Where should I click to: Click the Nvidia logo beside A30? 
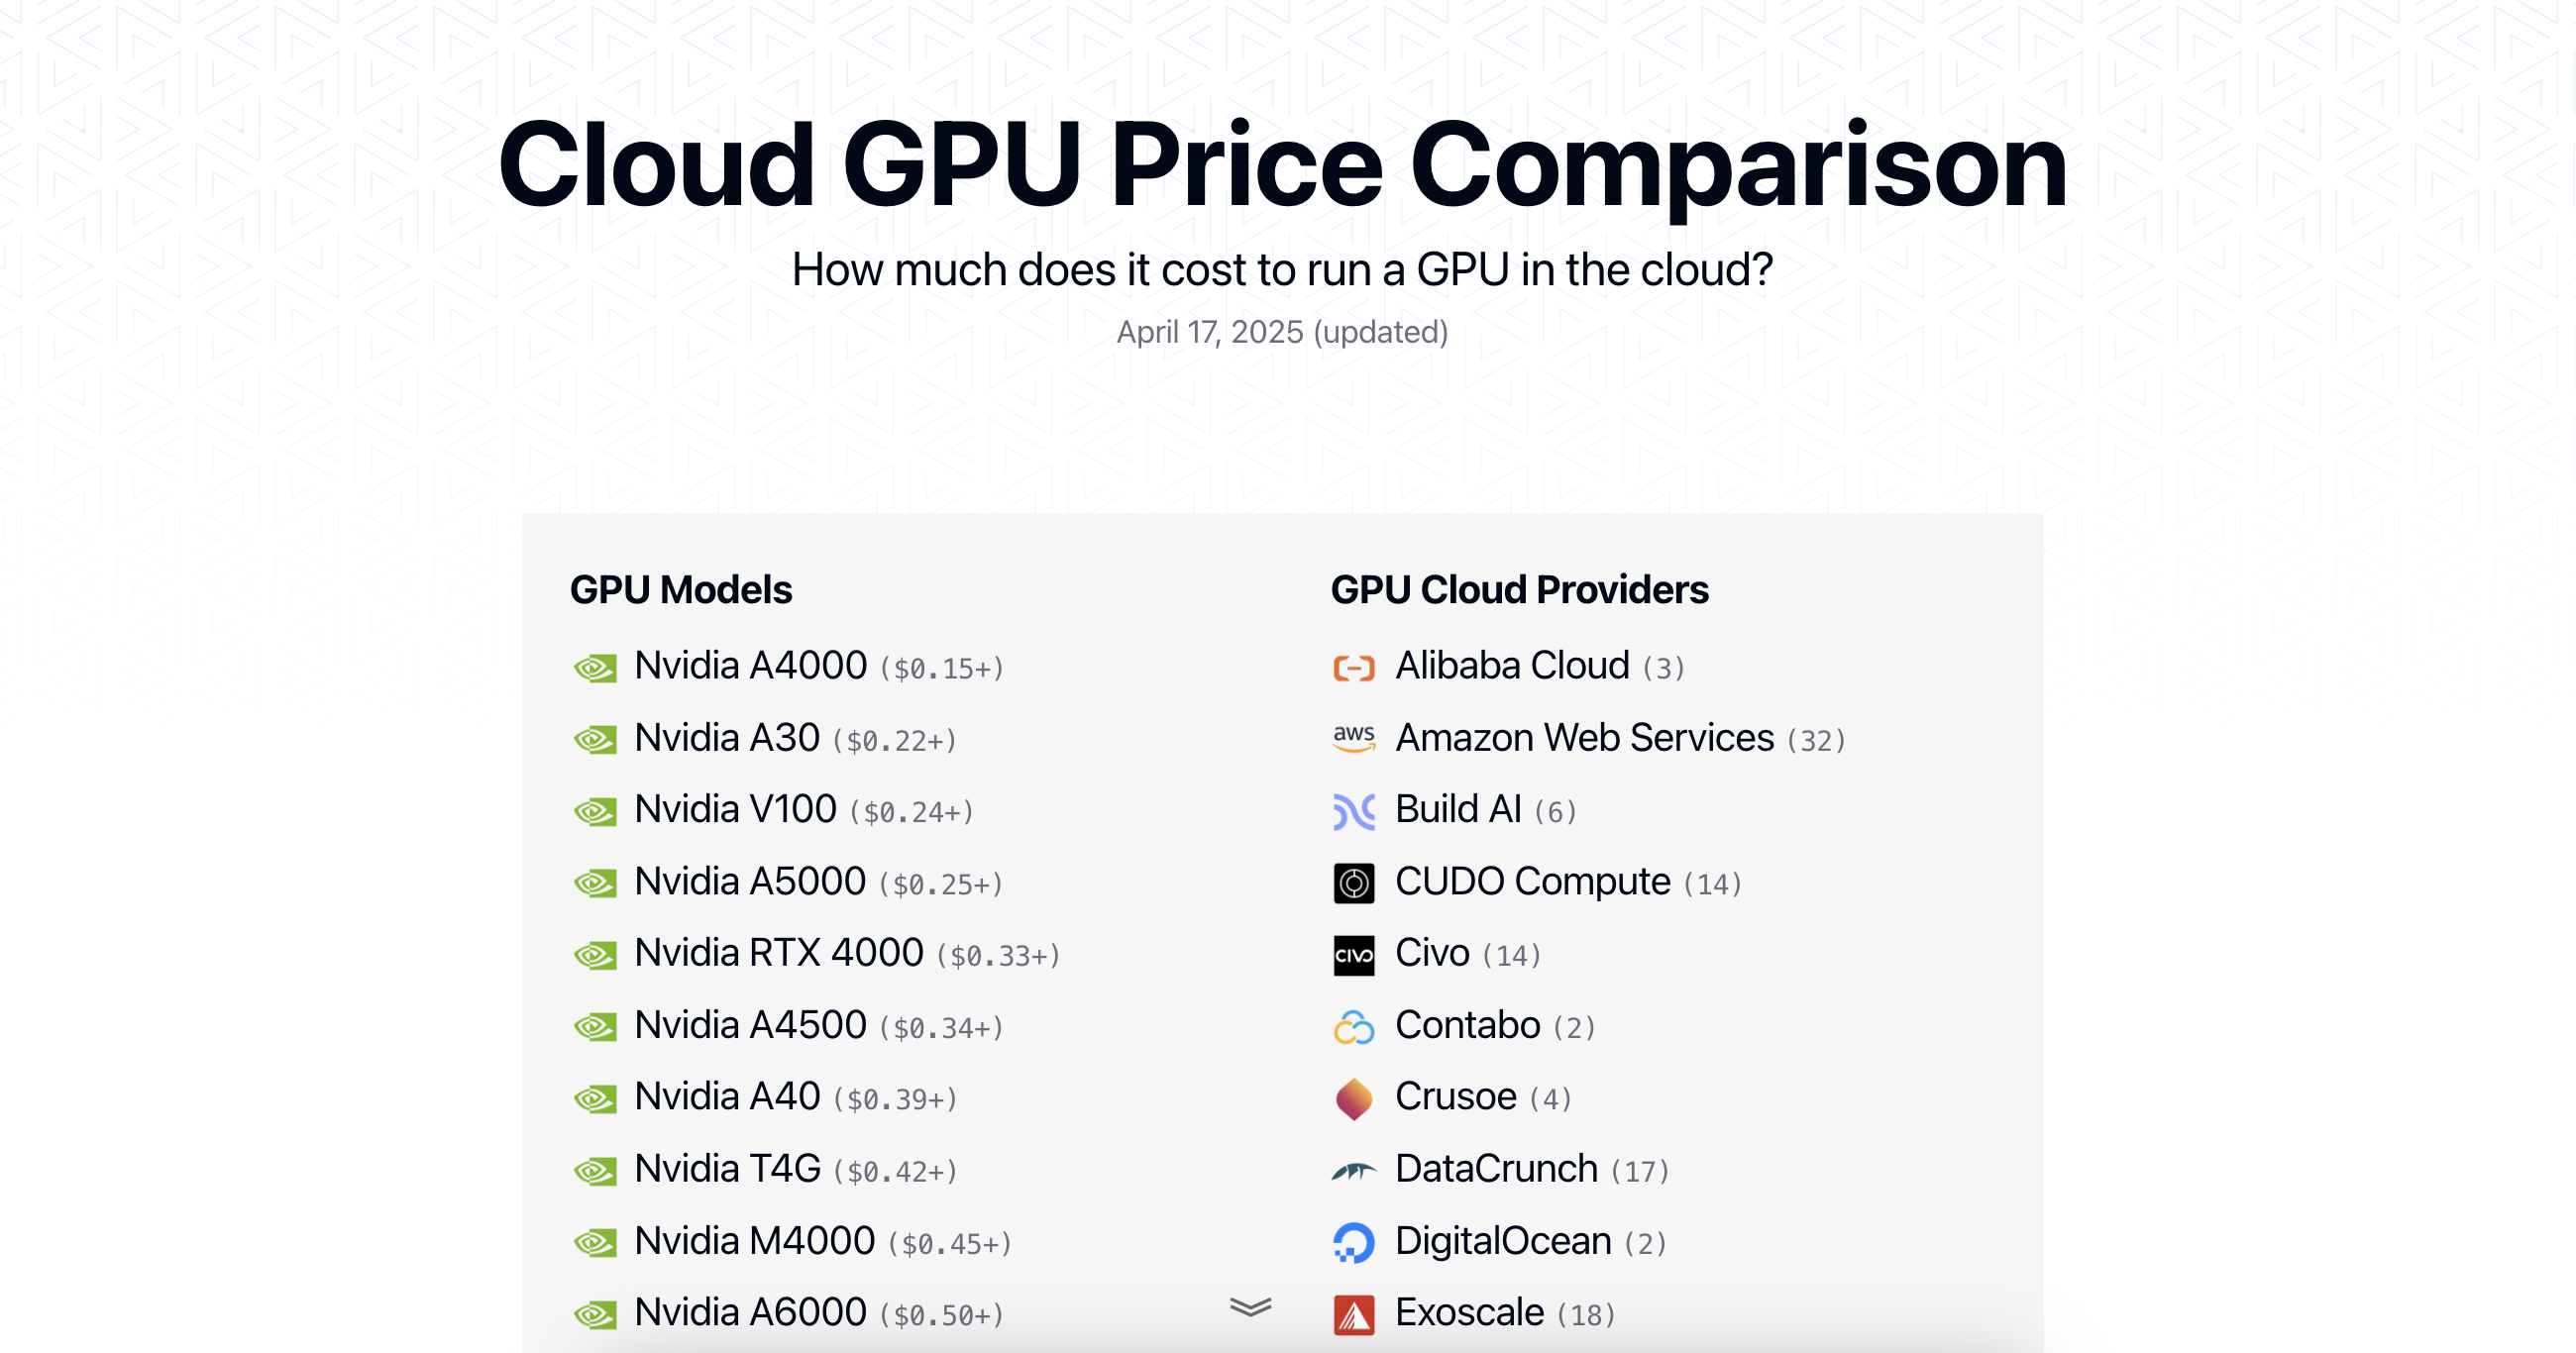click(595, 740)
